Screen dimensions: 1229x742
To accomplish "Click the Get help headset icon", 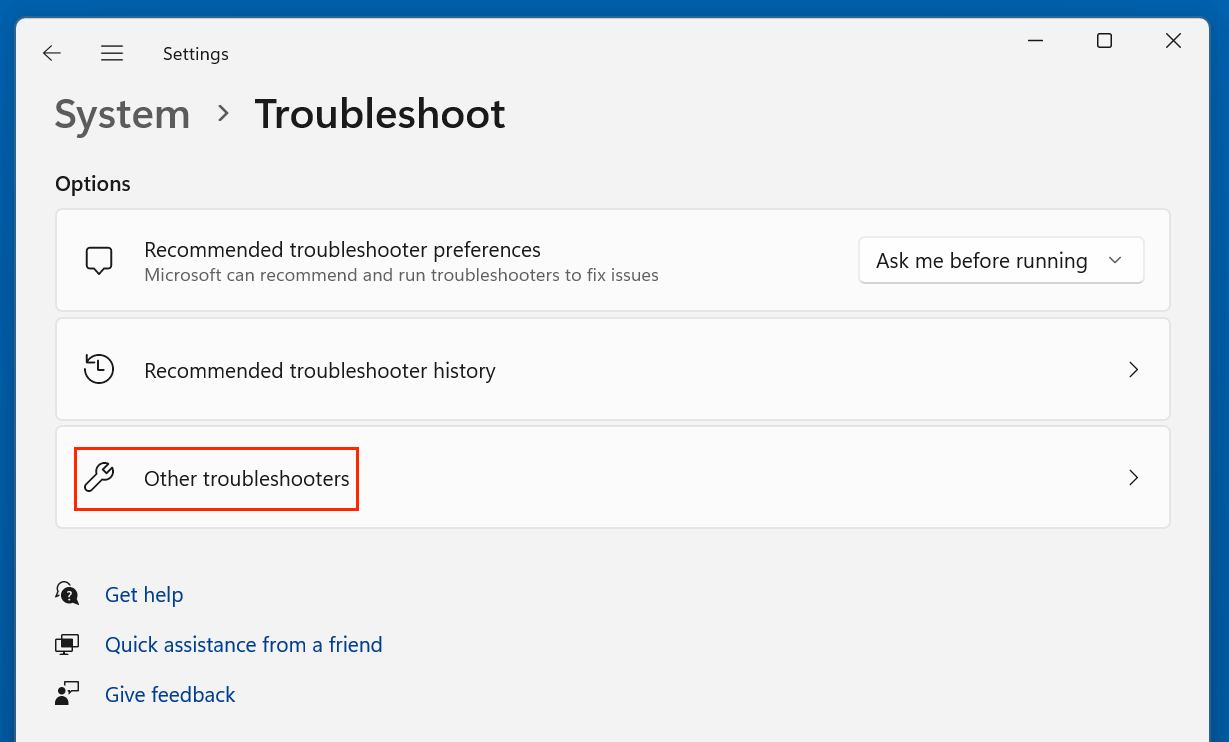I will click(67, 594).
